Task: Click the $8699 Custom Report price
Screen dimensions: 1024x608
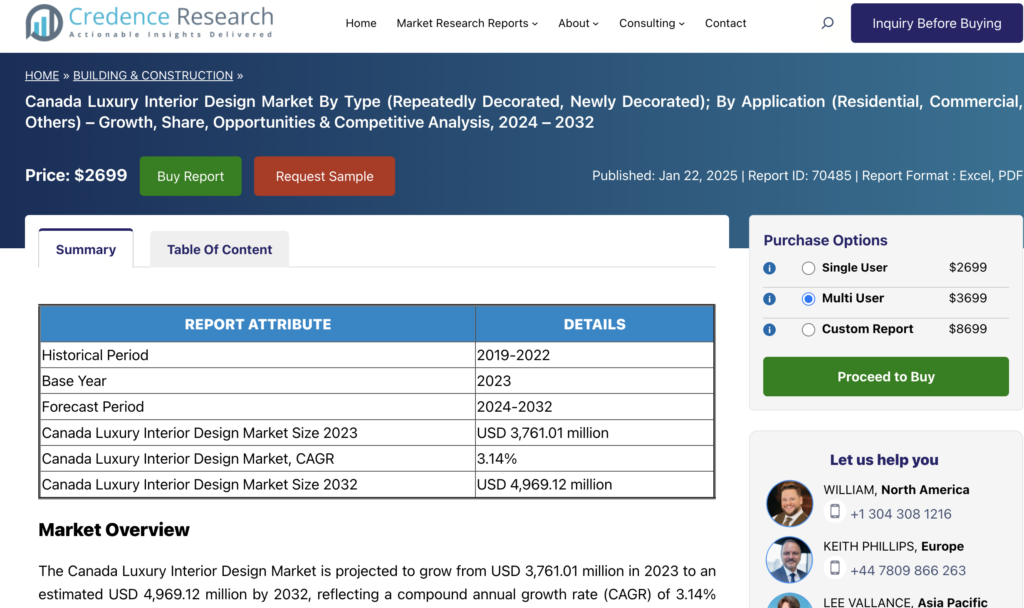Action: (x=968, y=329)
